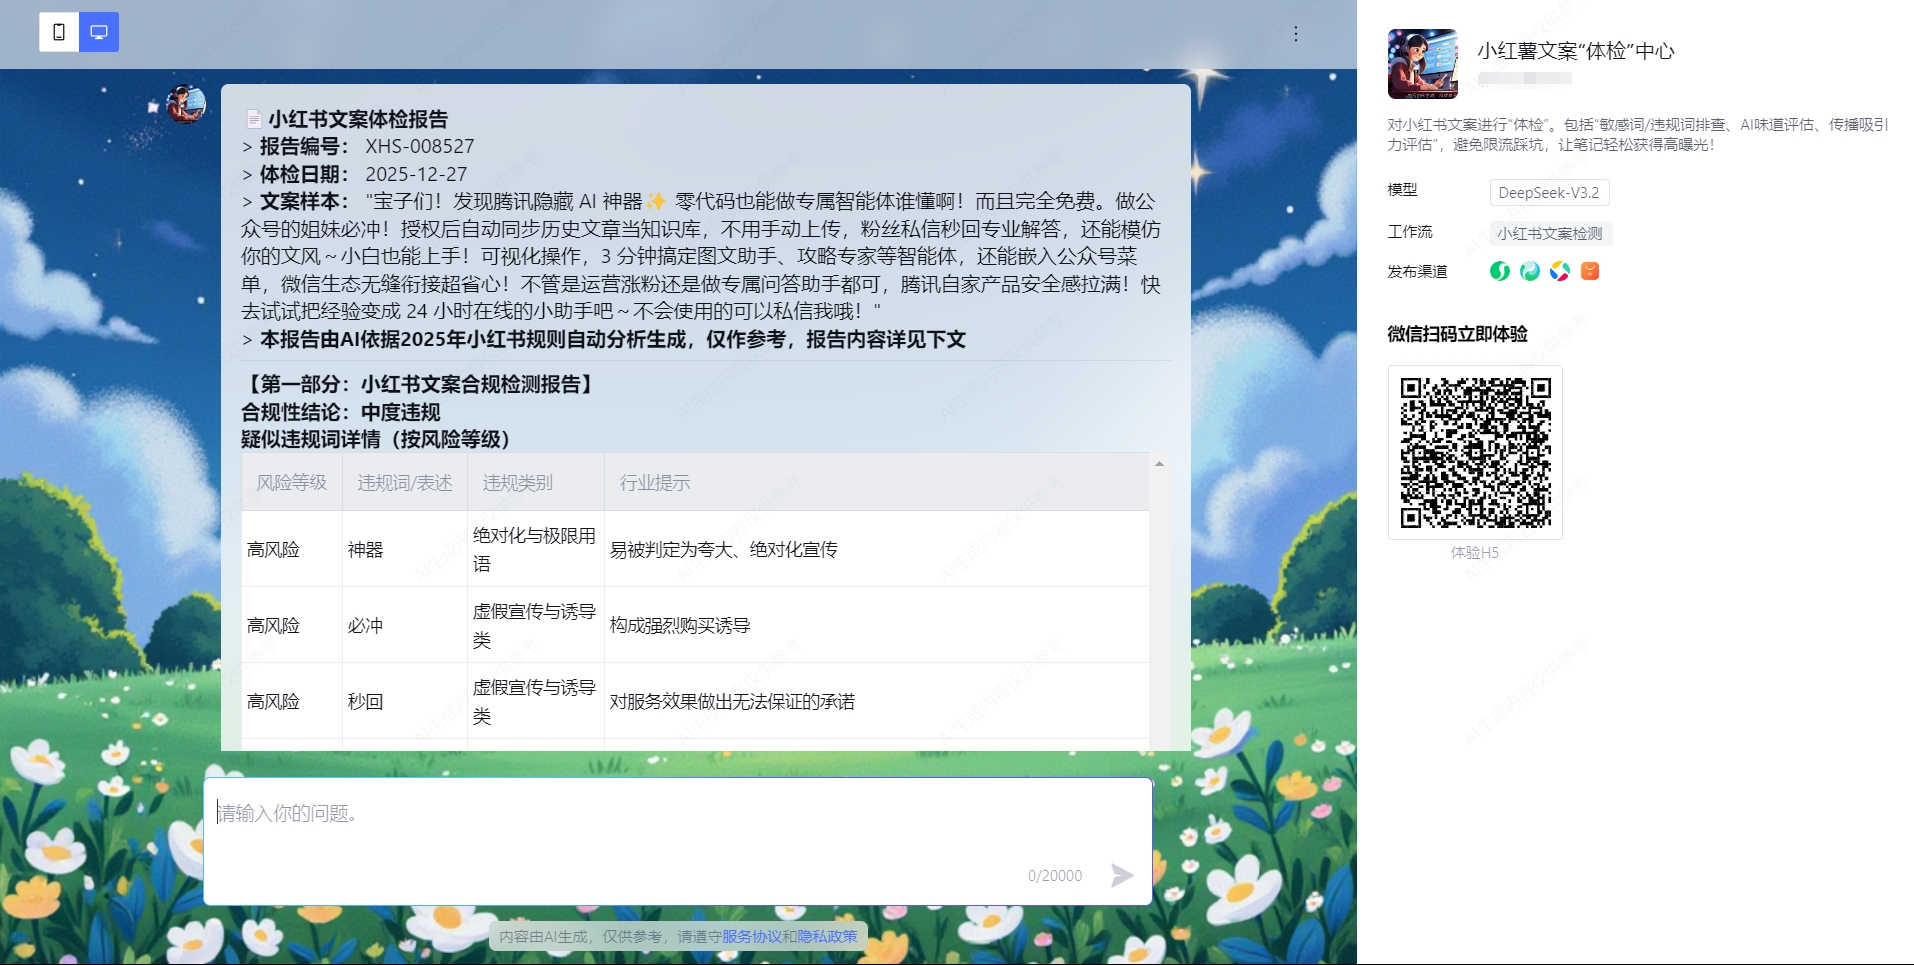The width and height of the screenshot is (1914, 965).
Task: Click the 【第一部分：小红书文案合规检测报告】 heading
Action: pos(420,384)
